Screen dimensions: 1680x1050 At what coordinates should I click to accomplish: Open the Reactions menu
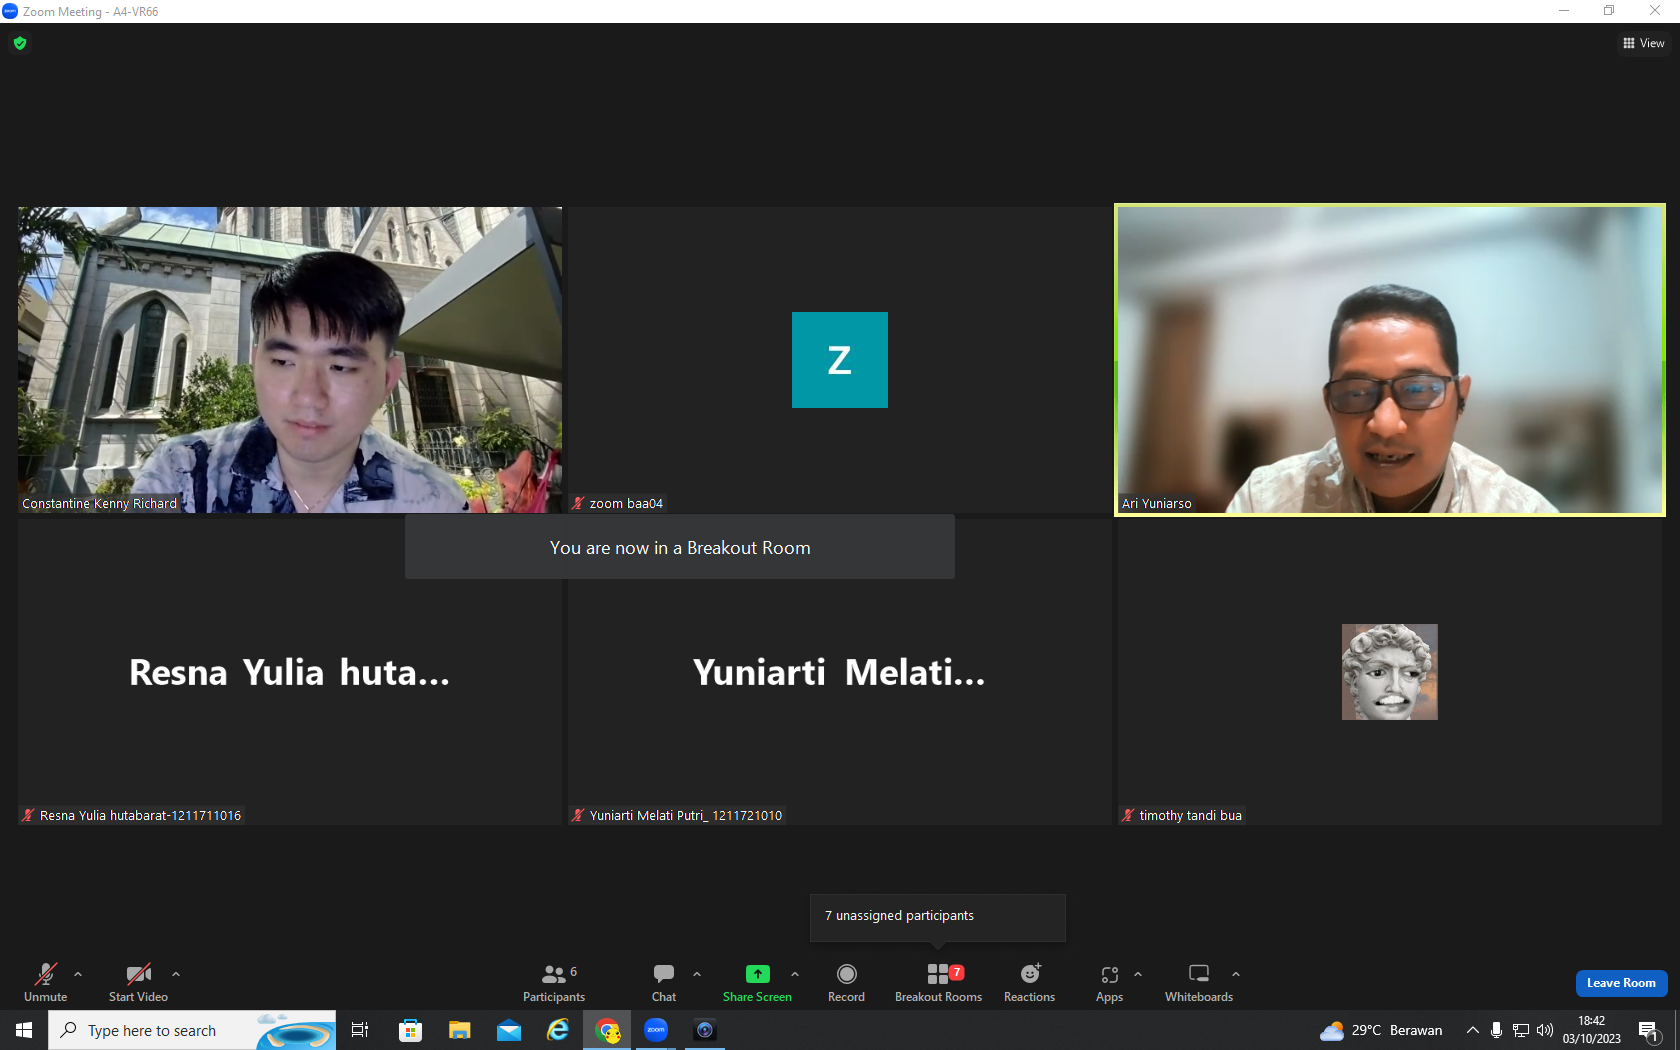pyautogui.click(x=1029, y=982)
